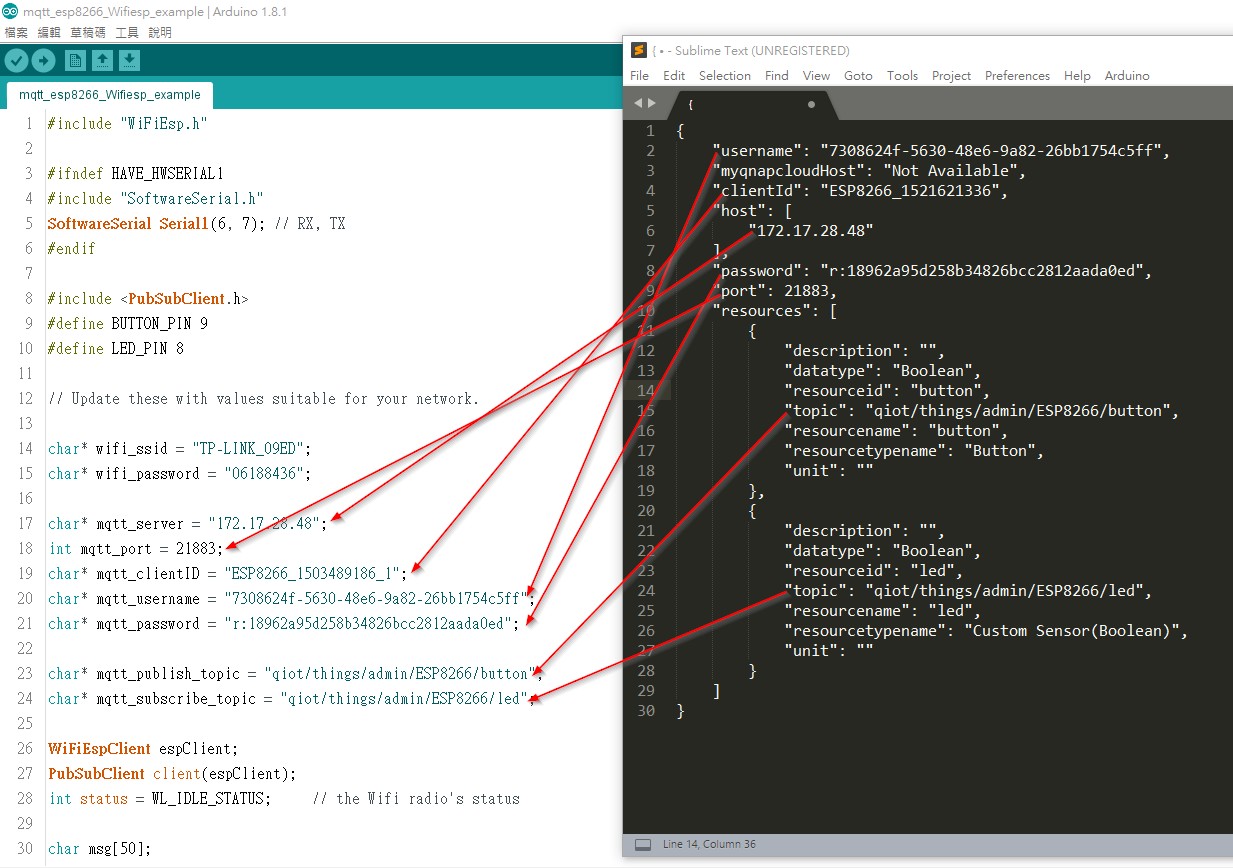The width and height of the screenshot is (1233, 868).
Task: Open the Help menu in Sublime Text
Action: pos(1077,76)
